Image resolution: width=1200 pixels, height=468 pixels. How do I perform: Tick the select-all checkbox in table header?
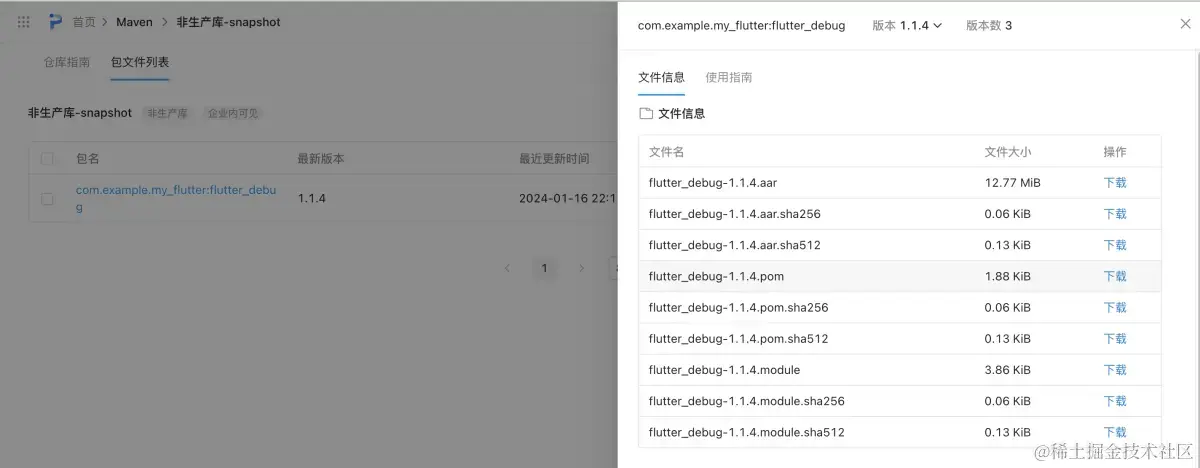click(x=47, y=158)
